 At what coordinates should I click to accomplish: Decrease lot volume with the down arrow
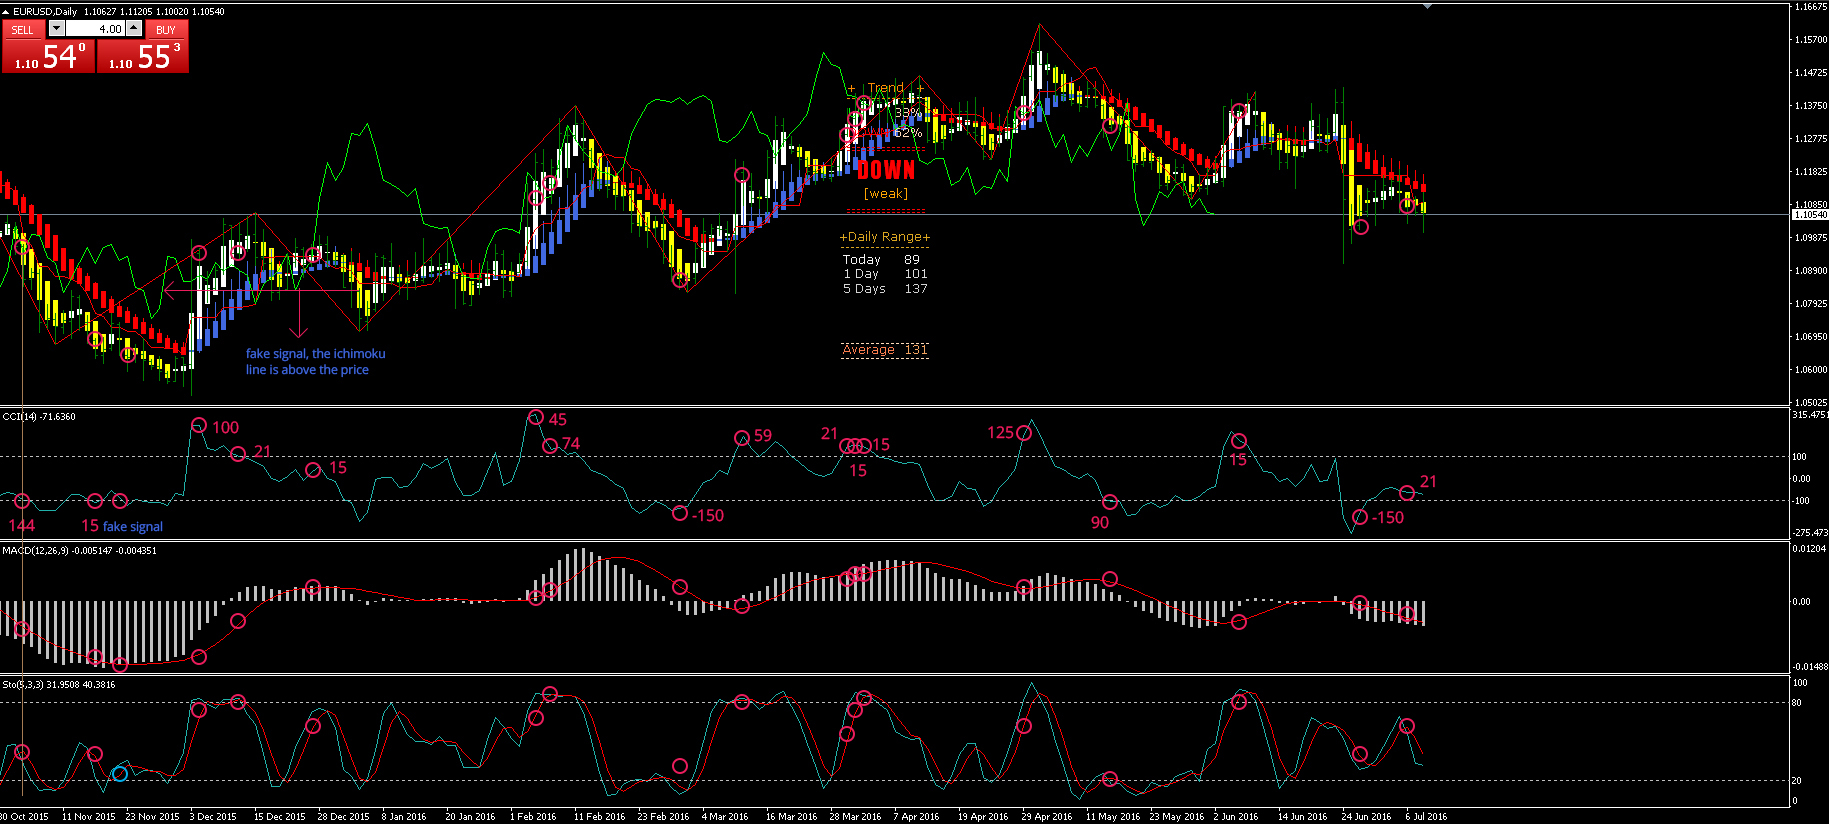click(57, 29)
